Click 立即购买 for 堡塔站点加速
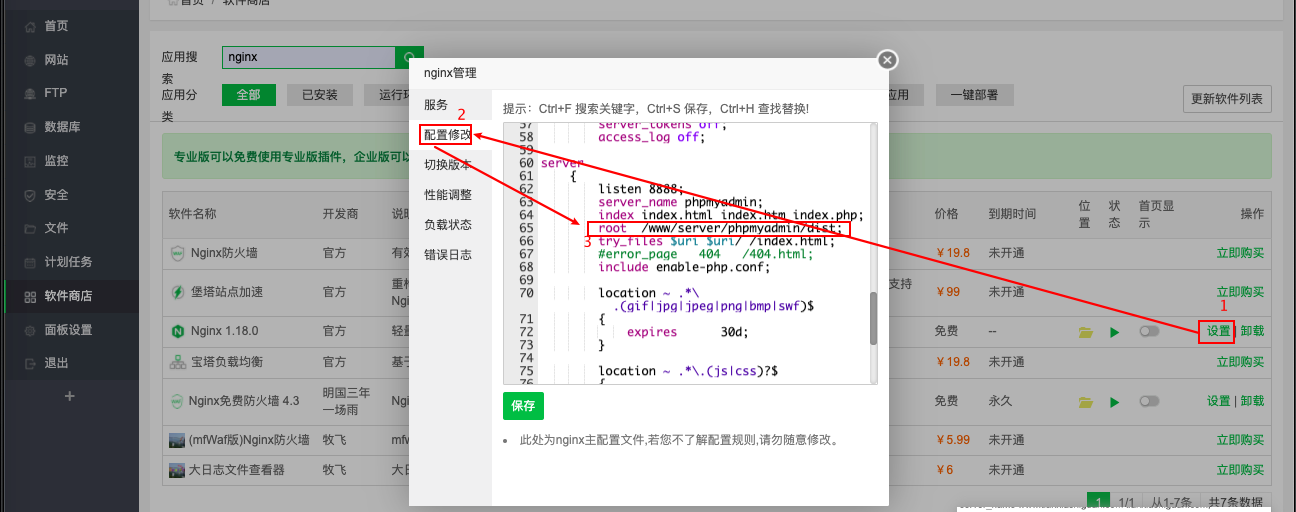Viewport: 1296px width, 512px height. 1240,292
